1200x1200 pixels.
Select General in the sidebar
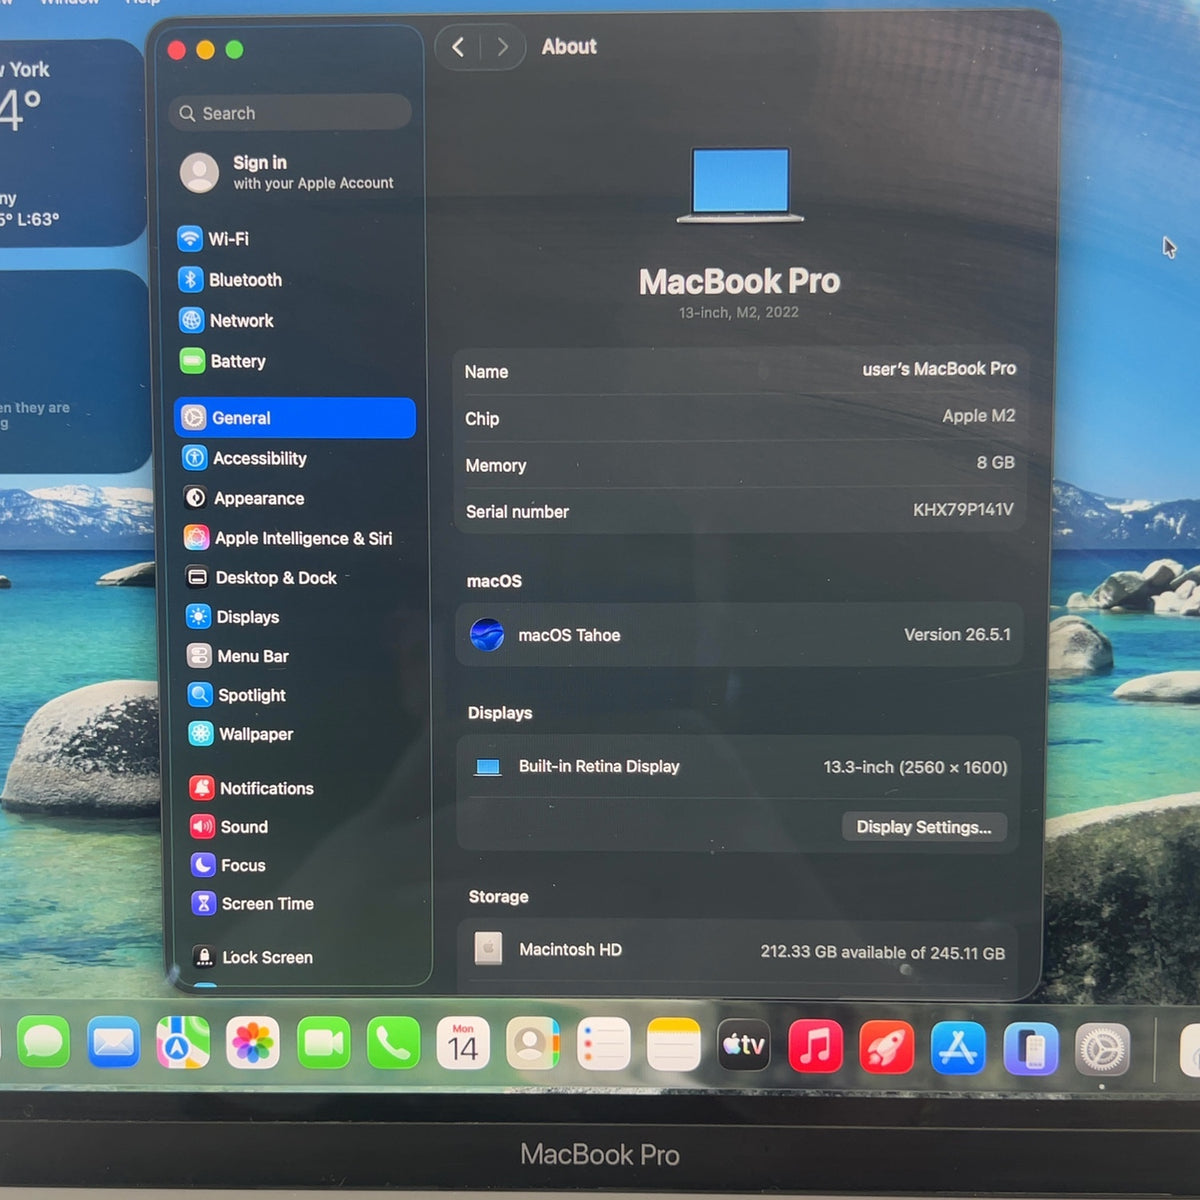[295, 418]
